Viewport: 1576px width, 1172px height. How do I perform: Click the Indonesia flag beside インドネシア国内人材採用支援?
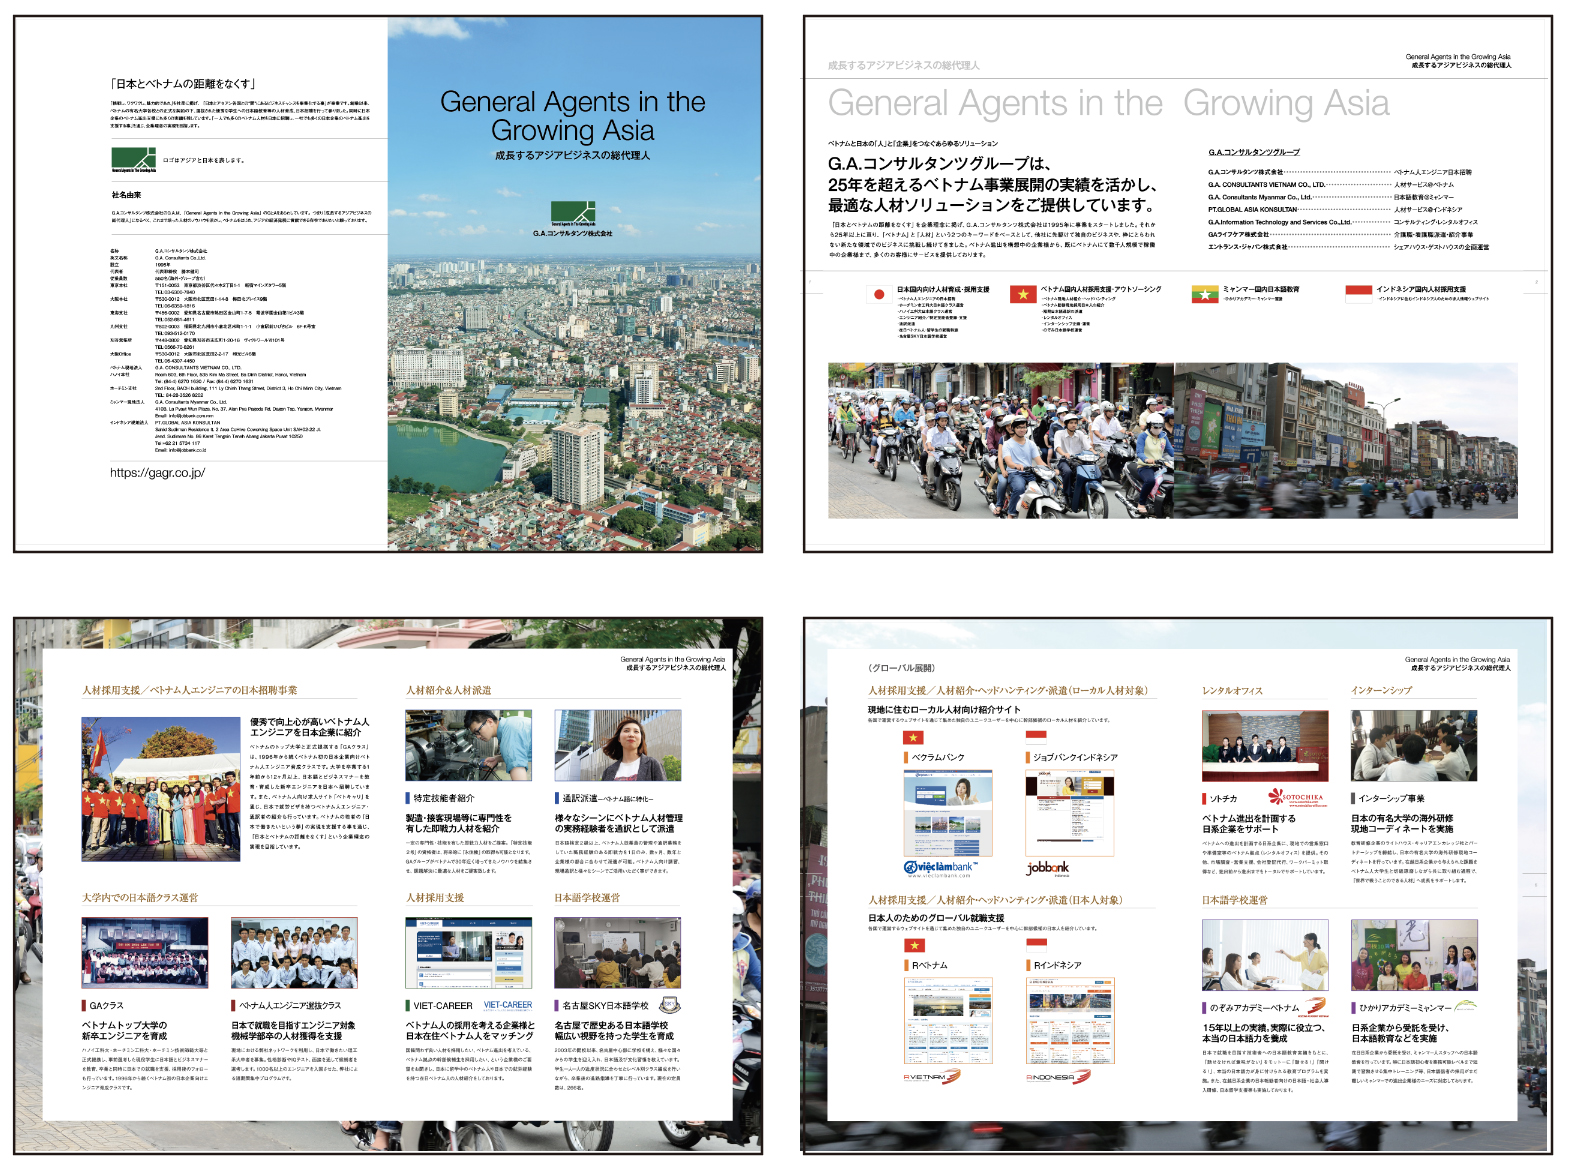1358,293
